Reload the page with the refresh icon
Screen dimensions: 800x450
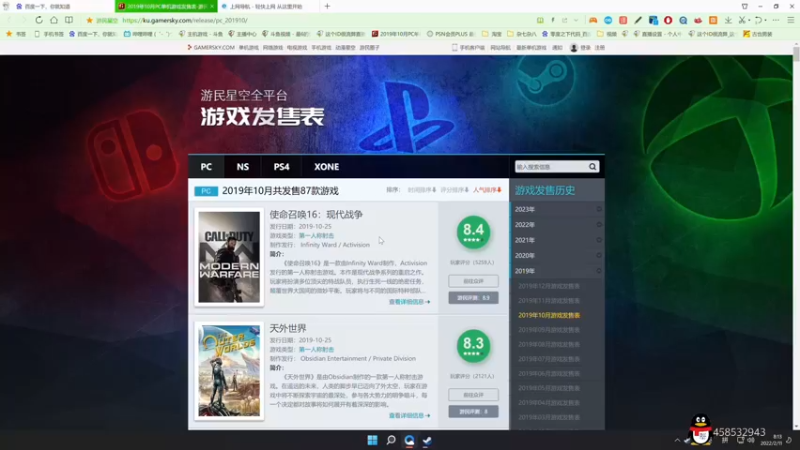(x=39, y=20)
